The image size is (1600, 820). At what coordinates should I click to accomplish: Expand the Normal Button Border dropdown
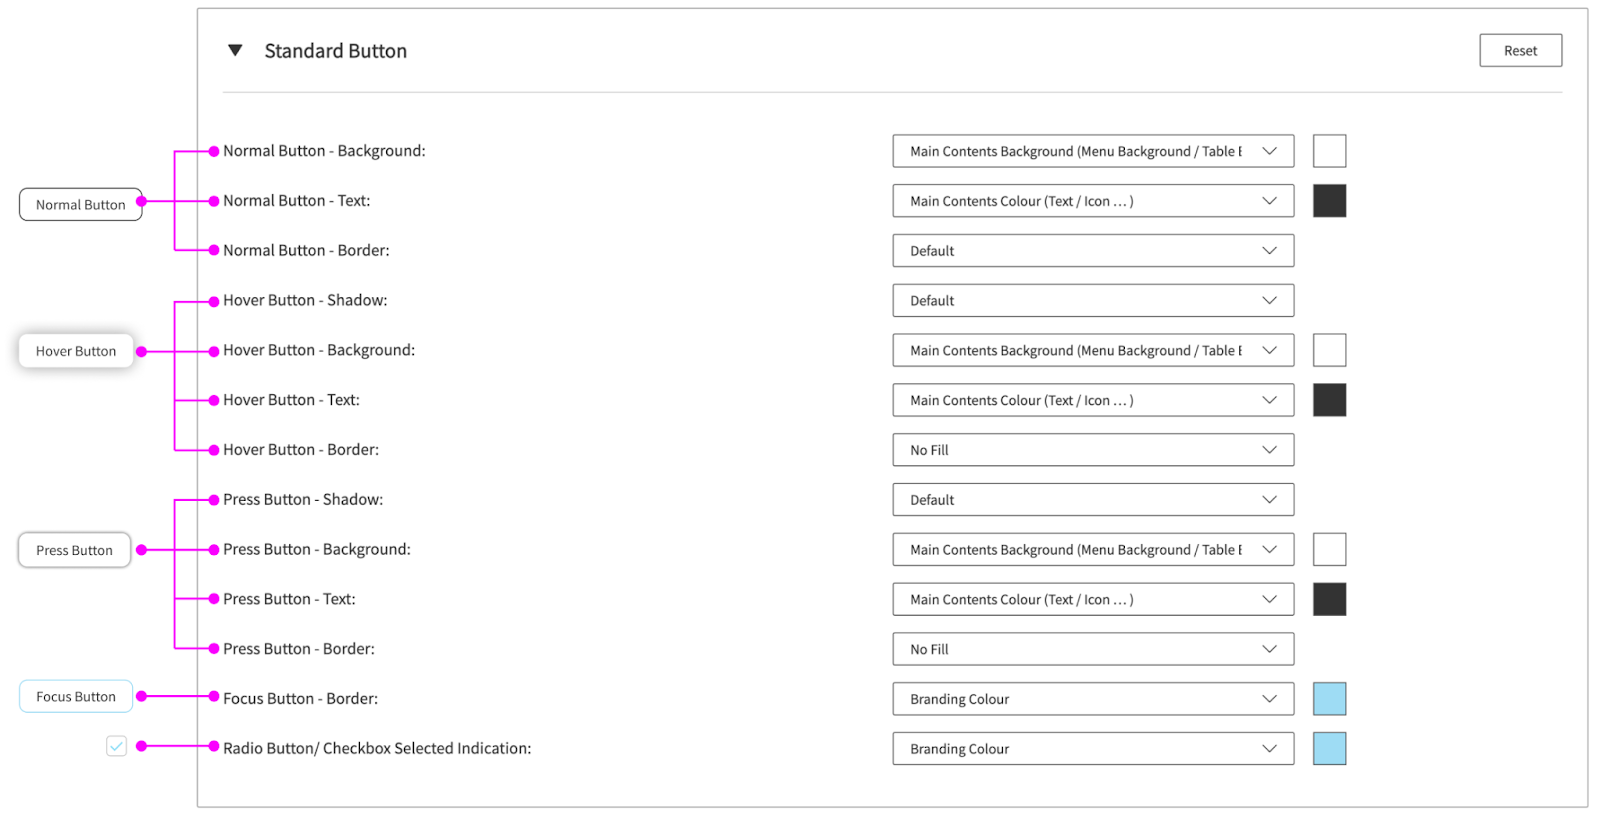click(x=1093, y=251)
